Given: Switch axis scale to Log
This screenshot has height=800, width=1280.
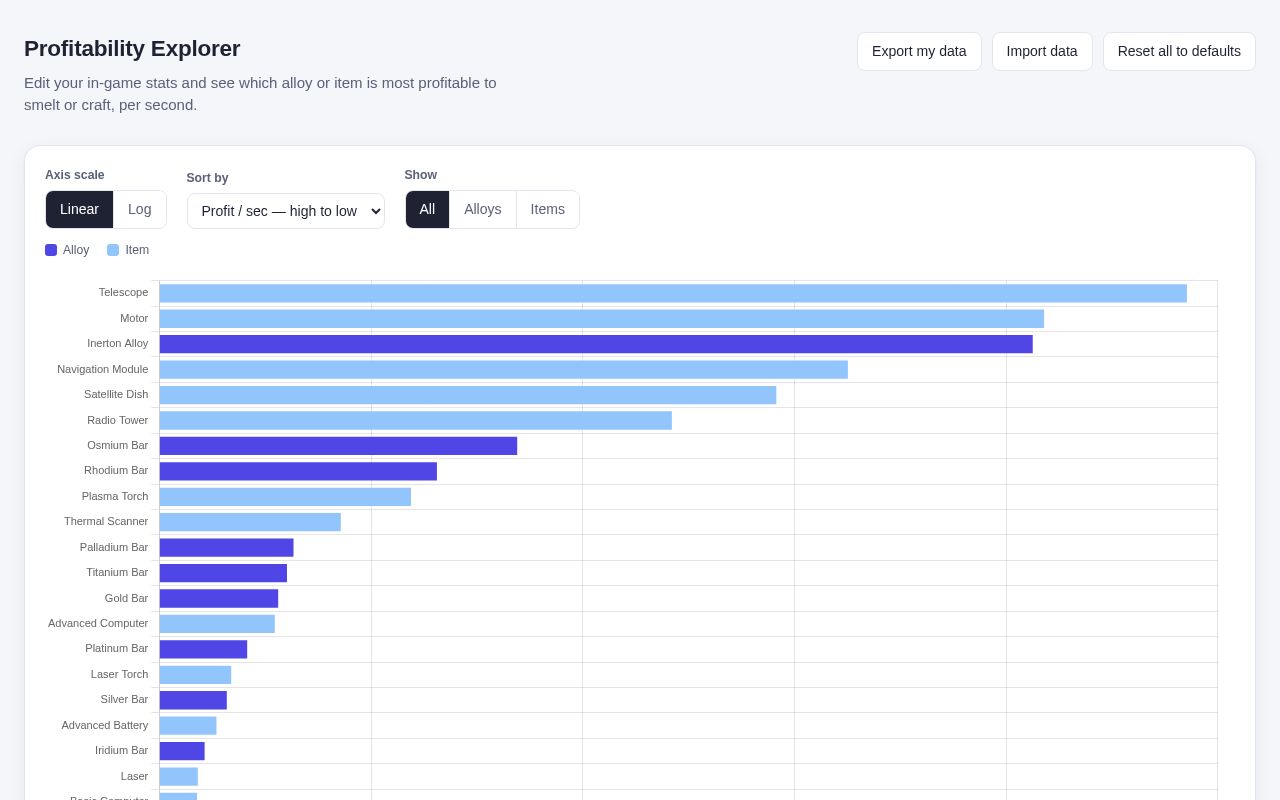Looking at the screenshot, I should (140, 209).
